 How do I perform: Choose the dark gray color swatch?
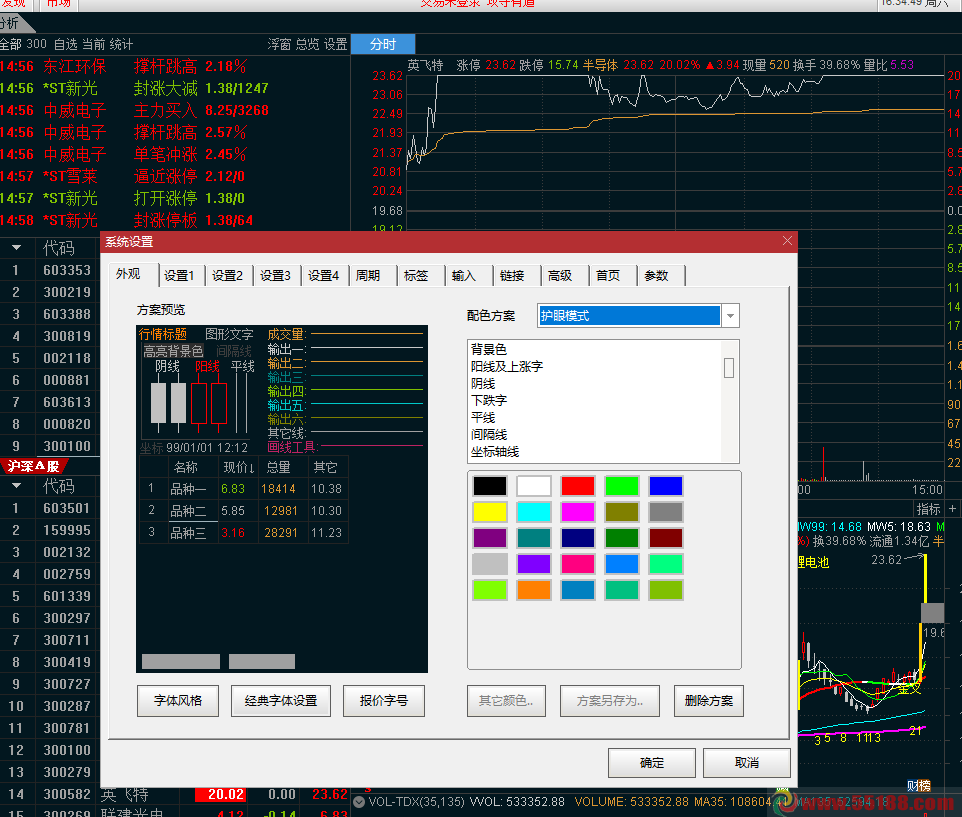666,512
